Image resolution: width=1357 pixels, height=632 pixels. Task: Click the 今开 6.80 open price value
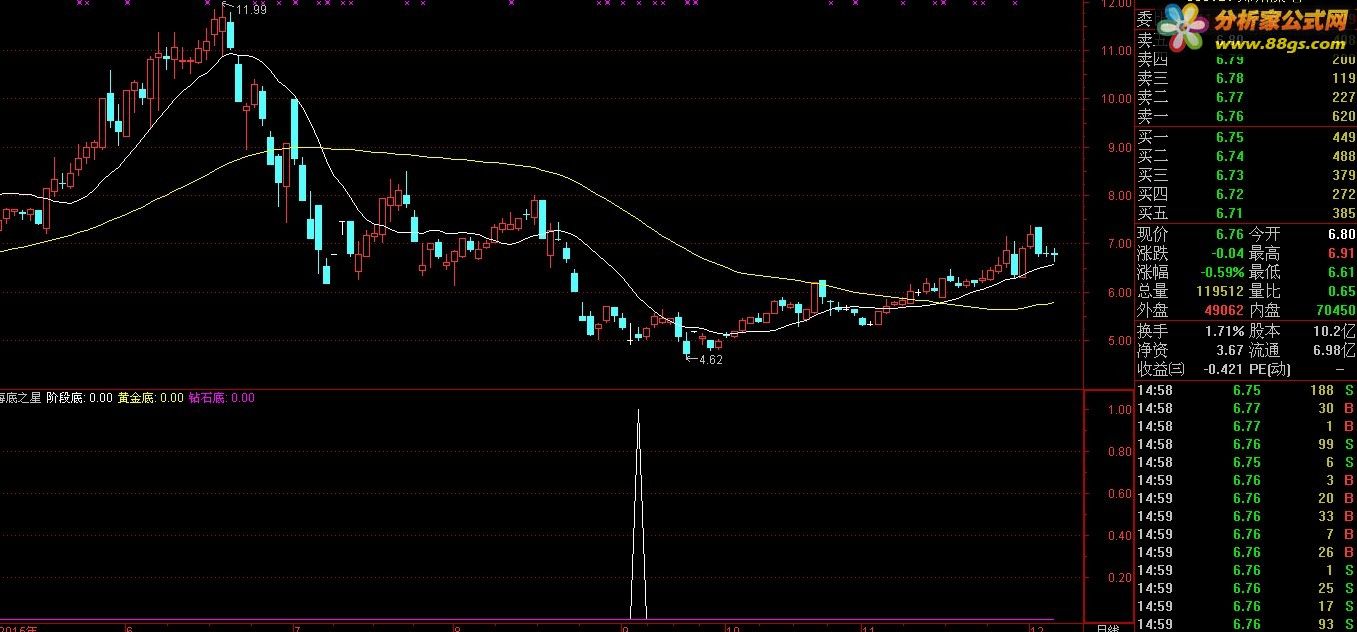click(x=1341, y=233)
